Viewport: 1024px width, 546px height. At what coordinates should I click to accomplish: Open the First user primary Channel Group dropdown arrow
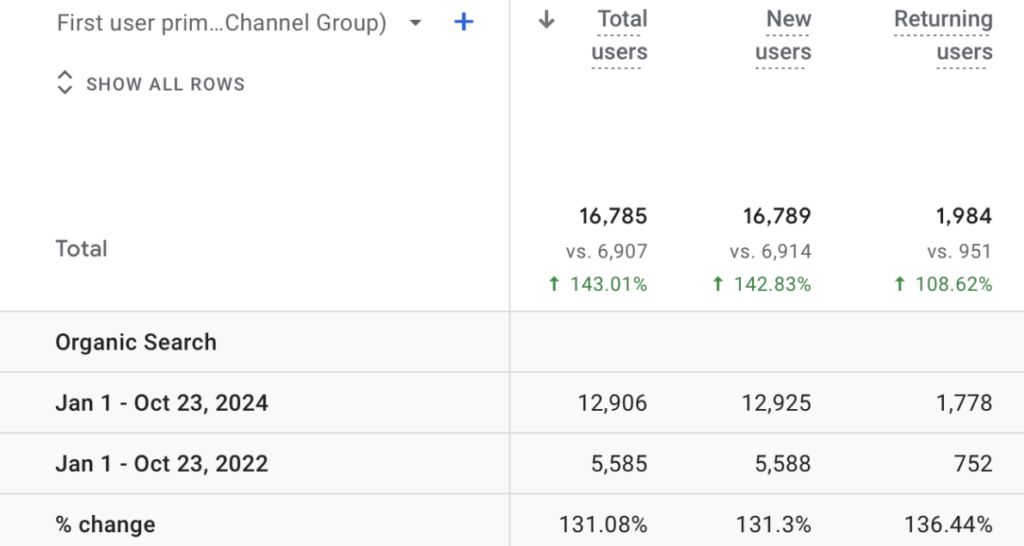416,23
